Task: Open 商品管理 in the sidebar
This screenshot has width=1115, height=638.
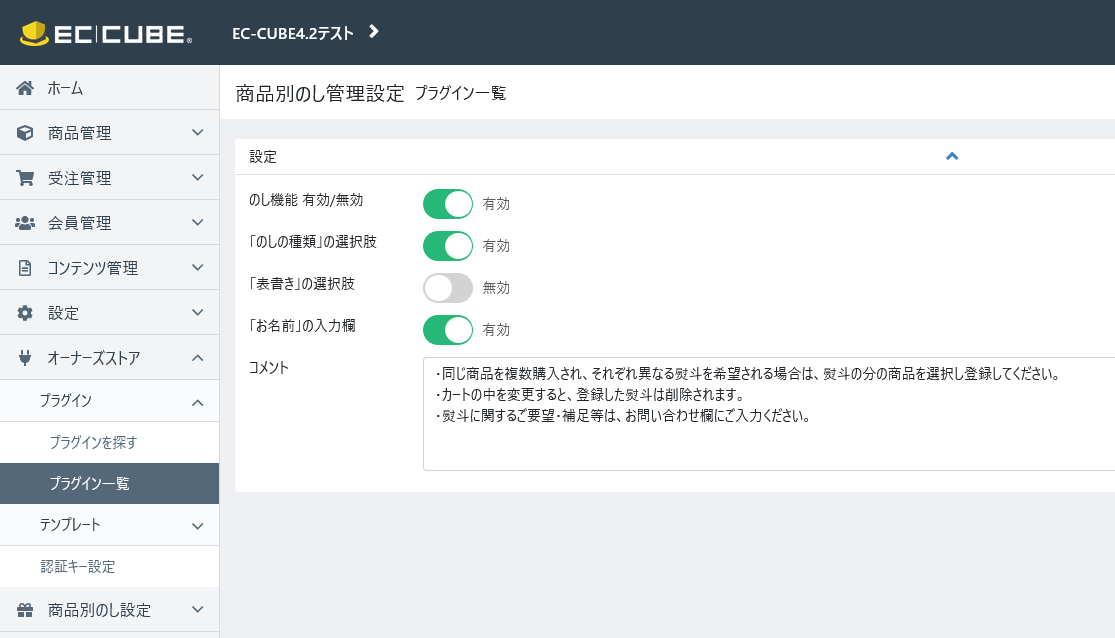Action: tap(110, 132)
